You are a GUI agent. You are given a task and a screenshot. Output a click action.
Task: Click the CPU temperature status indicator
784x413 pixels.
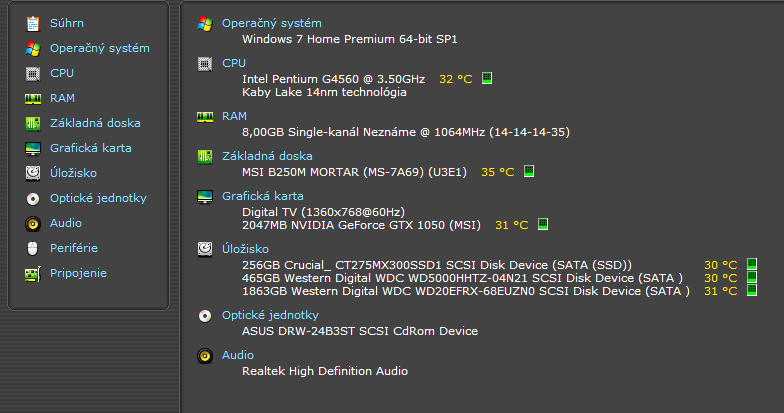[x=488, y=78]
